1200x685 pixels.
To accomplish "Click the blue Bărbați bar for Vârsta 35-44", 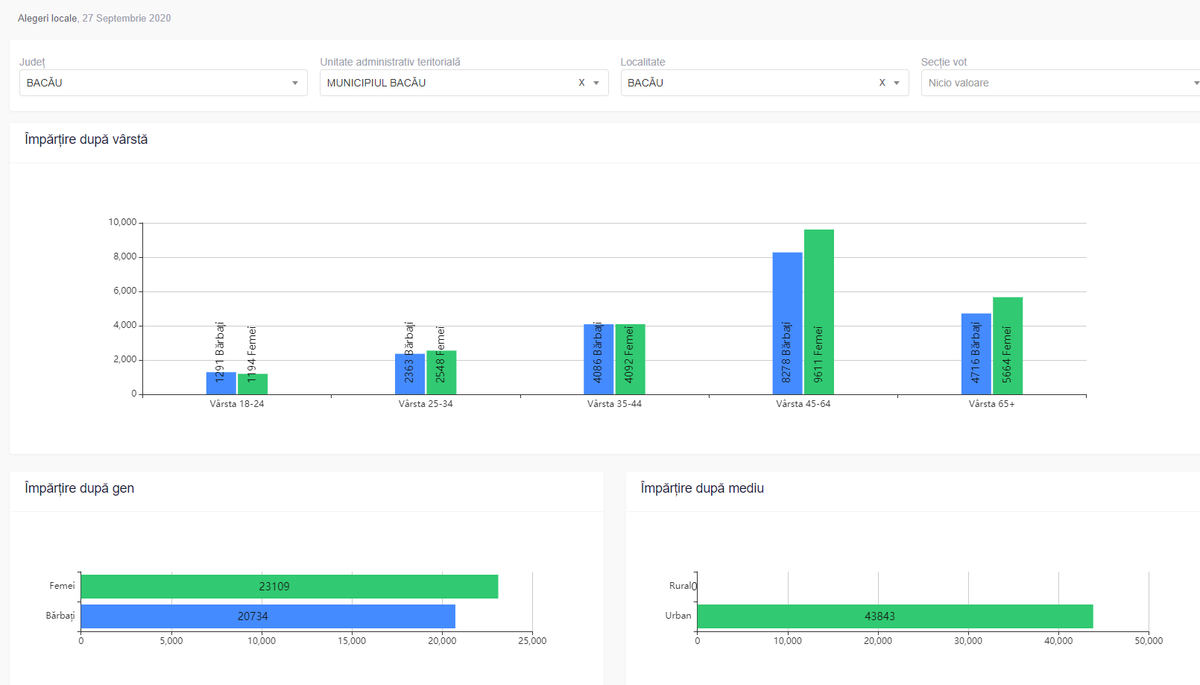I will (x=598, y=359).
